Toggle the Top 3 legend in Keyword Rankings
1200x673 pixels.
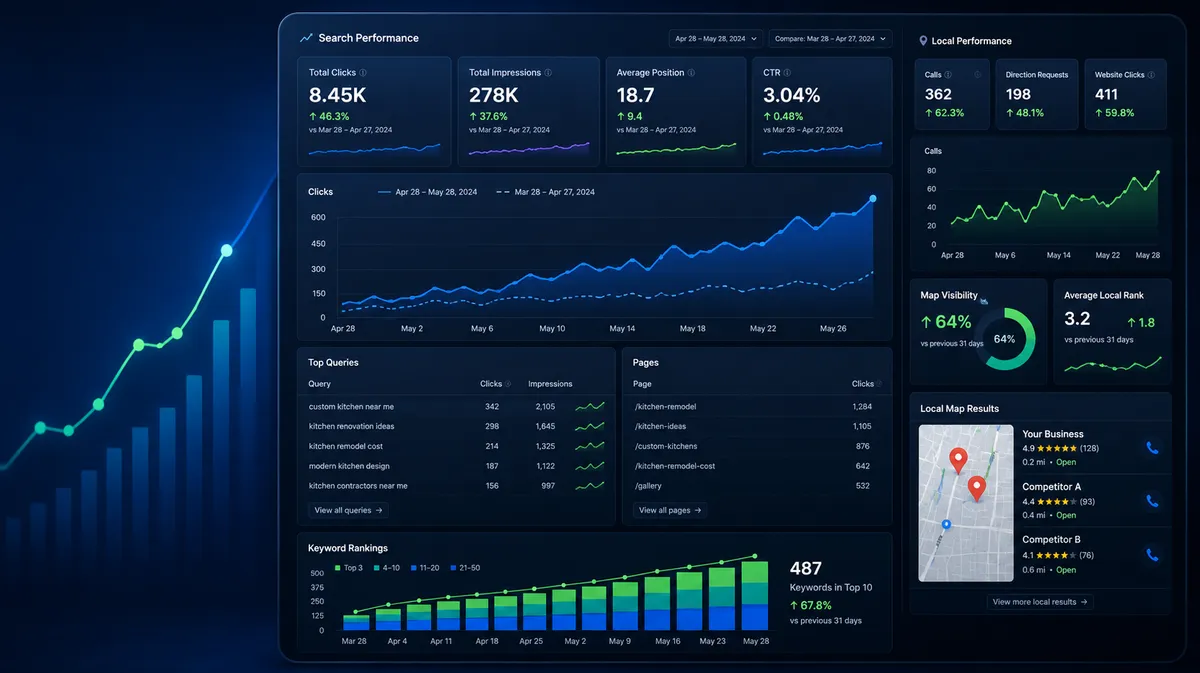tap(347, 568)
